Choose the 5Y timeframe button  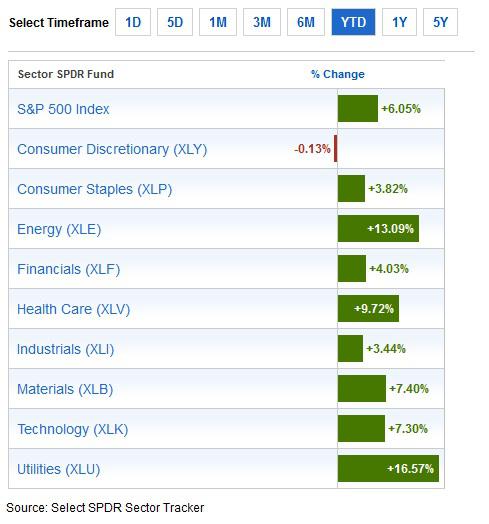[440, 22]
